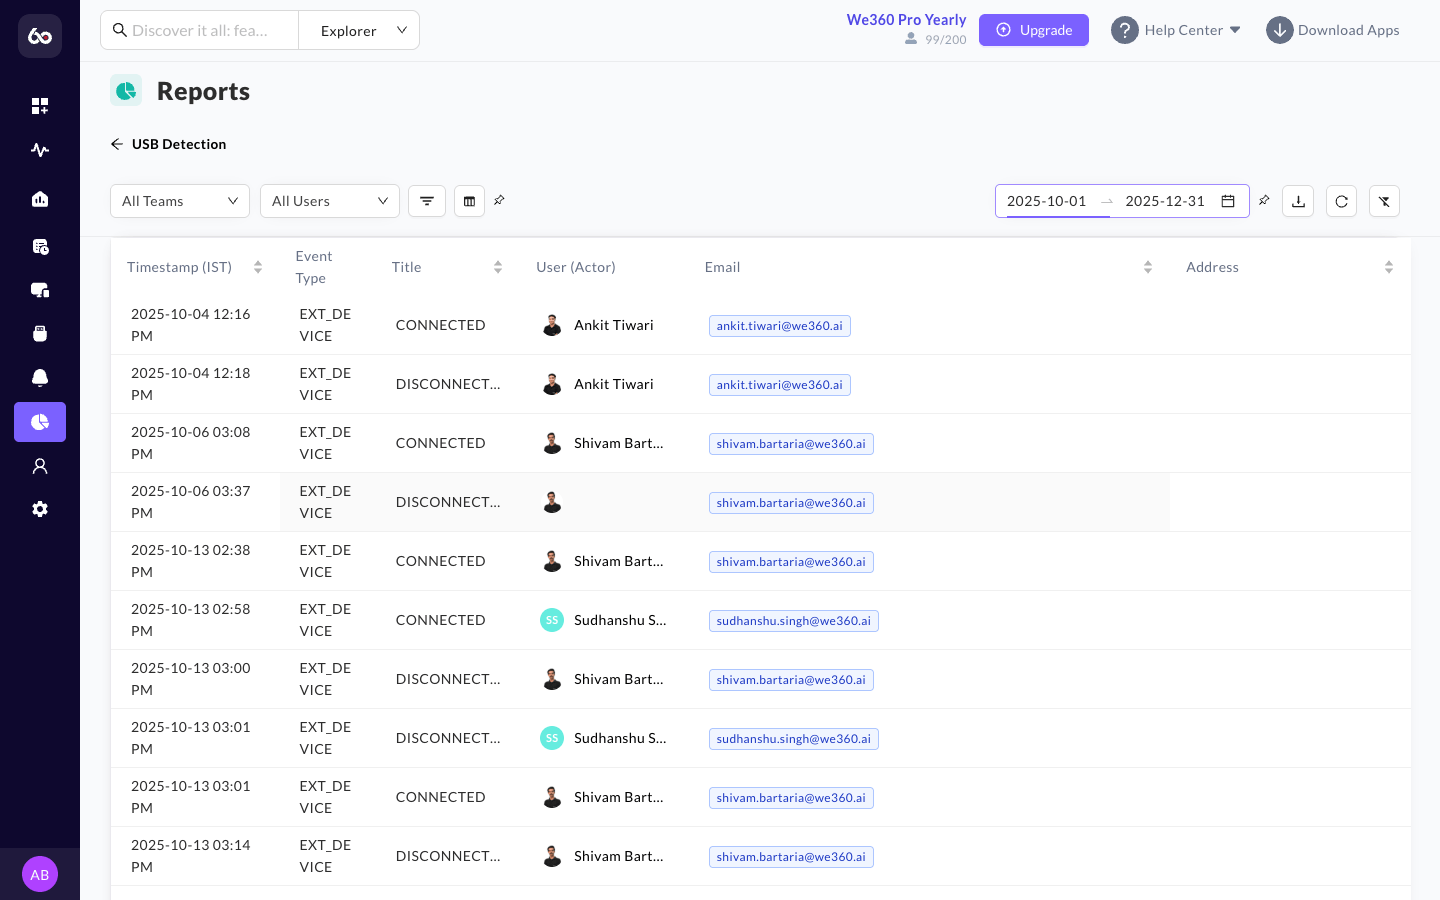The width and height of the screenshot is (1440, 900).
Task: Click the Discover it all search field
Action: click(200, 30)
